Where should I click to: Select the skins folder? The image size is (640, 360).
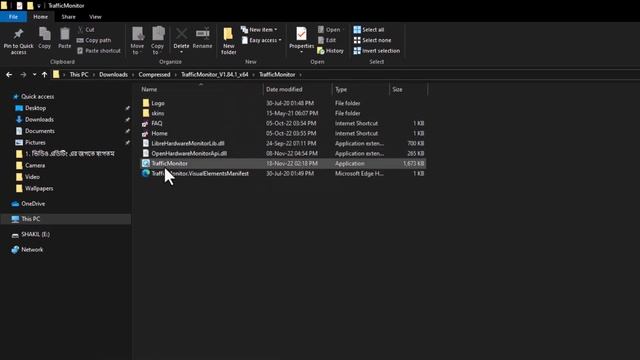158,113
